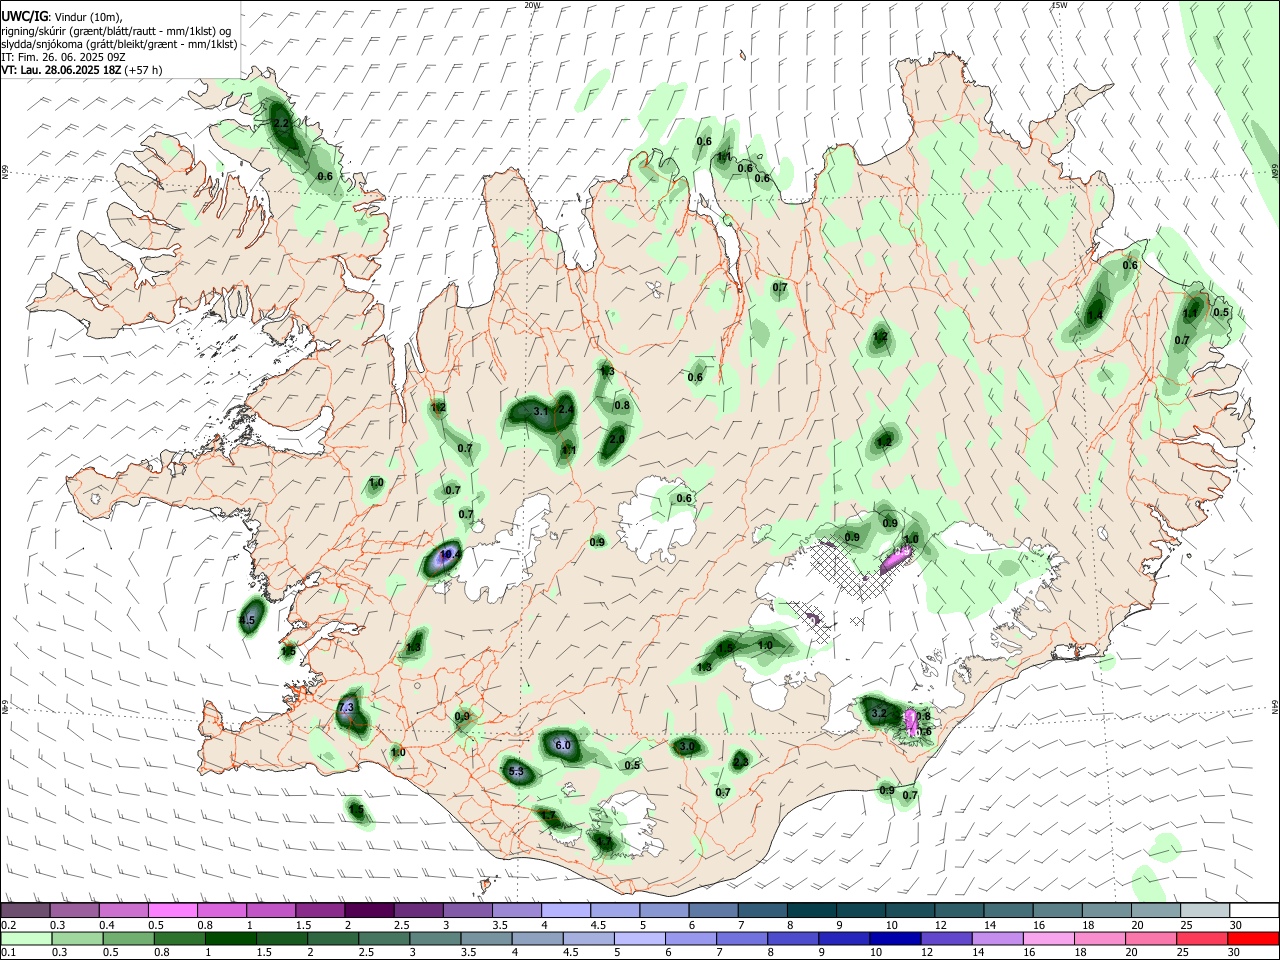Click the '0.4' label in the upper legend row
The height and width of the screenshot is (960, 1280).
click(107, 925)
